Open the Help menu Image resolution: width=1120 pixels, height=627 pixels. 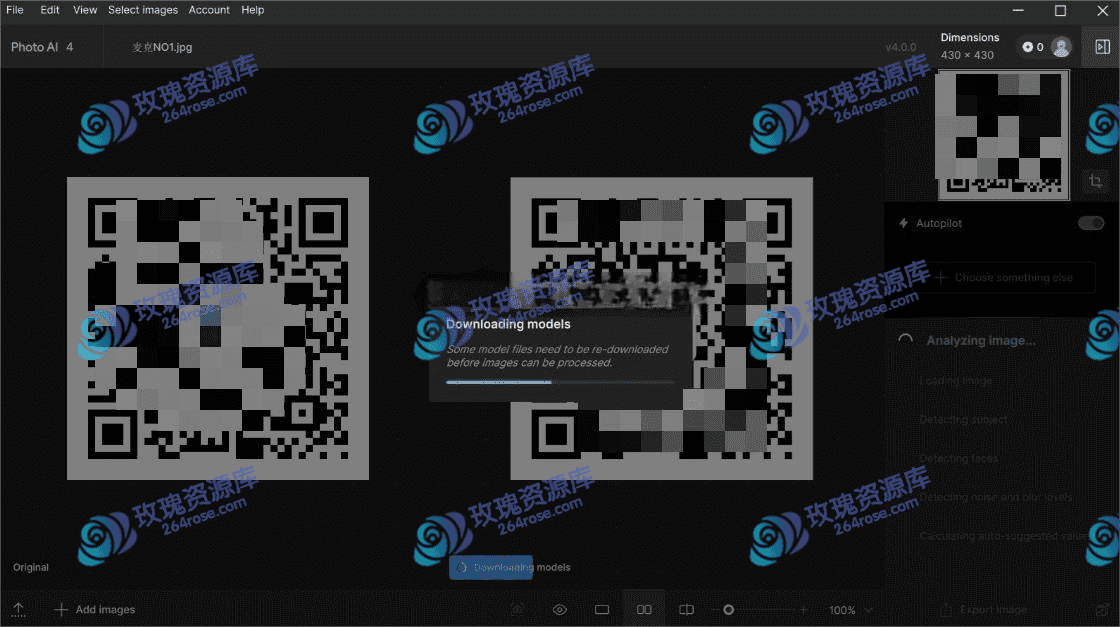point(253,10)
